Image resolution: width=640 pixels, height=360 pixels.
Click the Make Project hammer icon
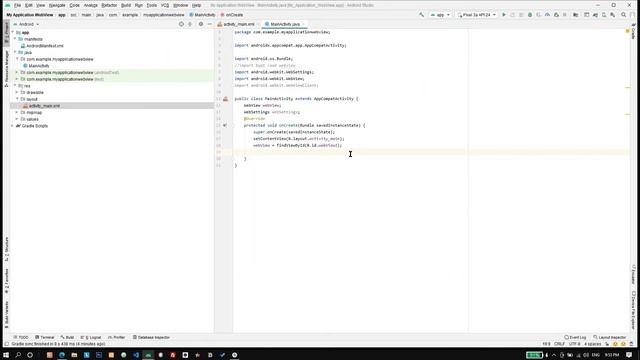click(x=421, y=15)
